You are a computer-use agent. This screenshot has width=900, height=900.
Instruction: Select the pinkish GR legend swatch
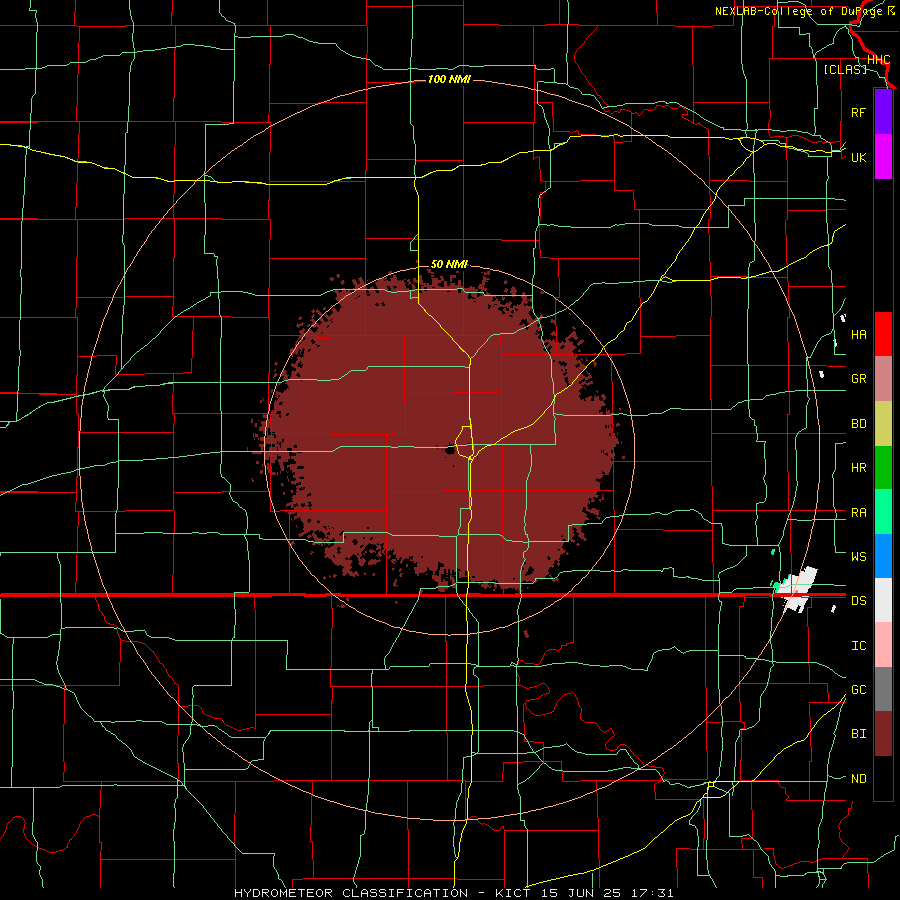[x=883, y=379]
